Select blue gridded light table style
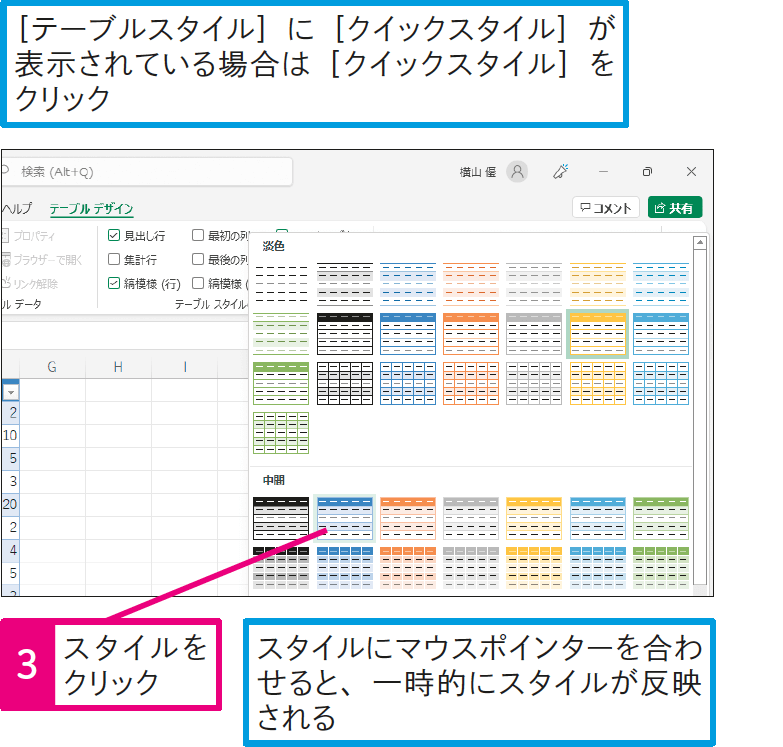 click(x=408, y=383)
